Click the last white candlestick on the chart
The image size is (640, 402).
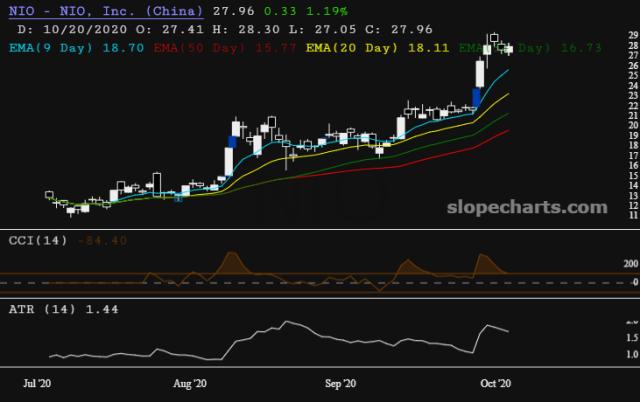509,49
